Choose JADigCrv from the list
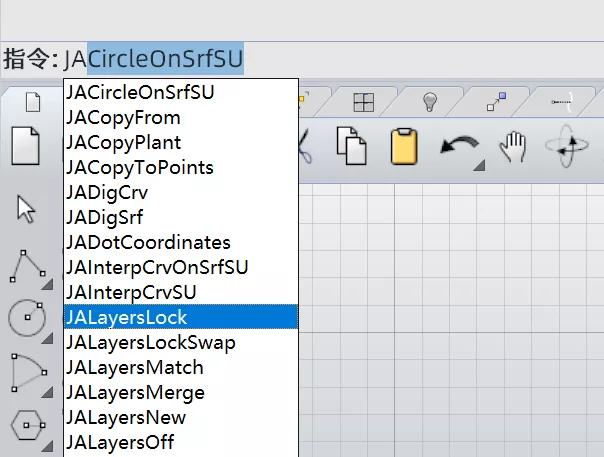The width and height of the screenshot is (604, 457). [x=181, y=192]
